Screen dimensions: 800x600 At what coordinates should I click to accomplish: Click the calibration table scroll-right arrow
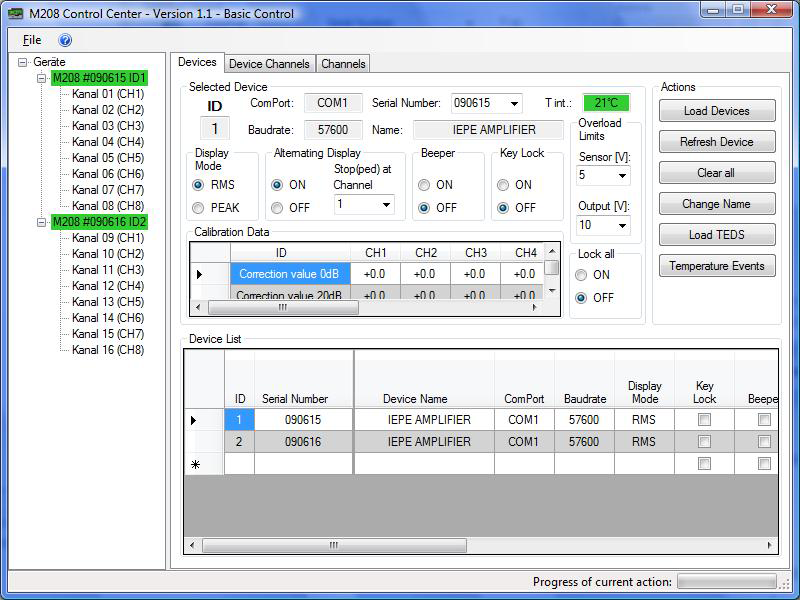(x=534, y=308)
